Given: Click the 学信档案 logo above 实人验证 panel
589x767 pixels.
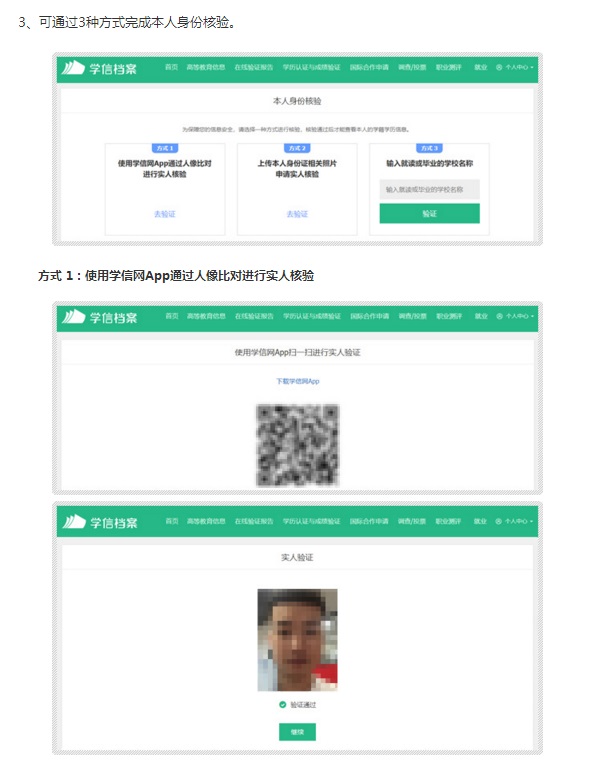Looking at the screenshot, I should [x=99, y=522].
